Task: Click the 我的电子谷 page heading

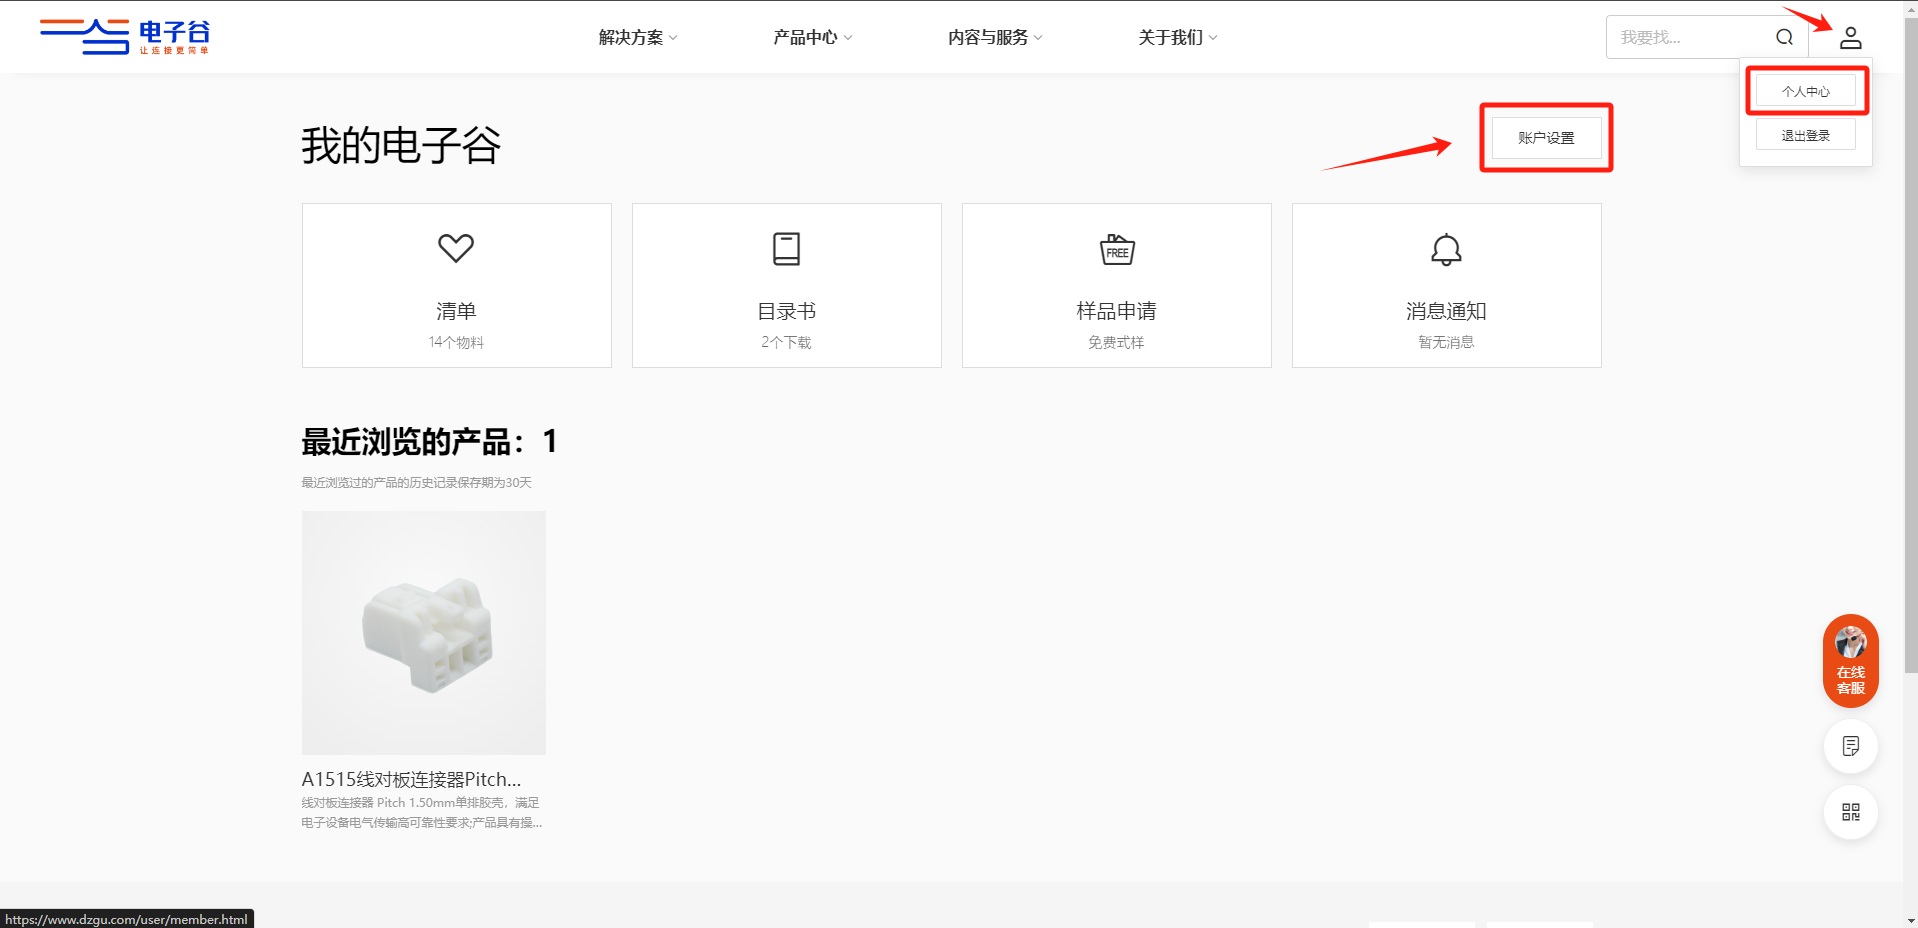Action: (401, 146)
